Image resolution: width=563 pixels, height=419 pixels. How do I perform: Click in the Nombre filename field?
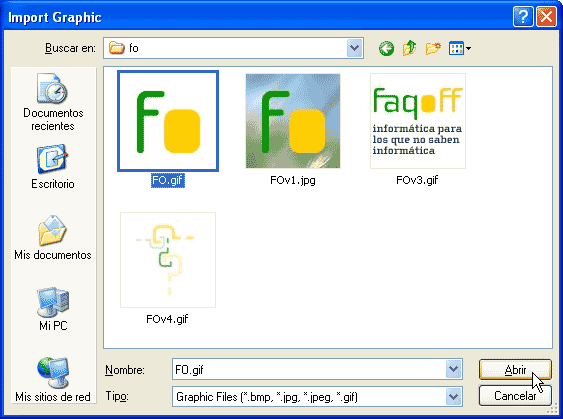[309, 369]
